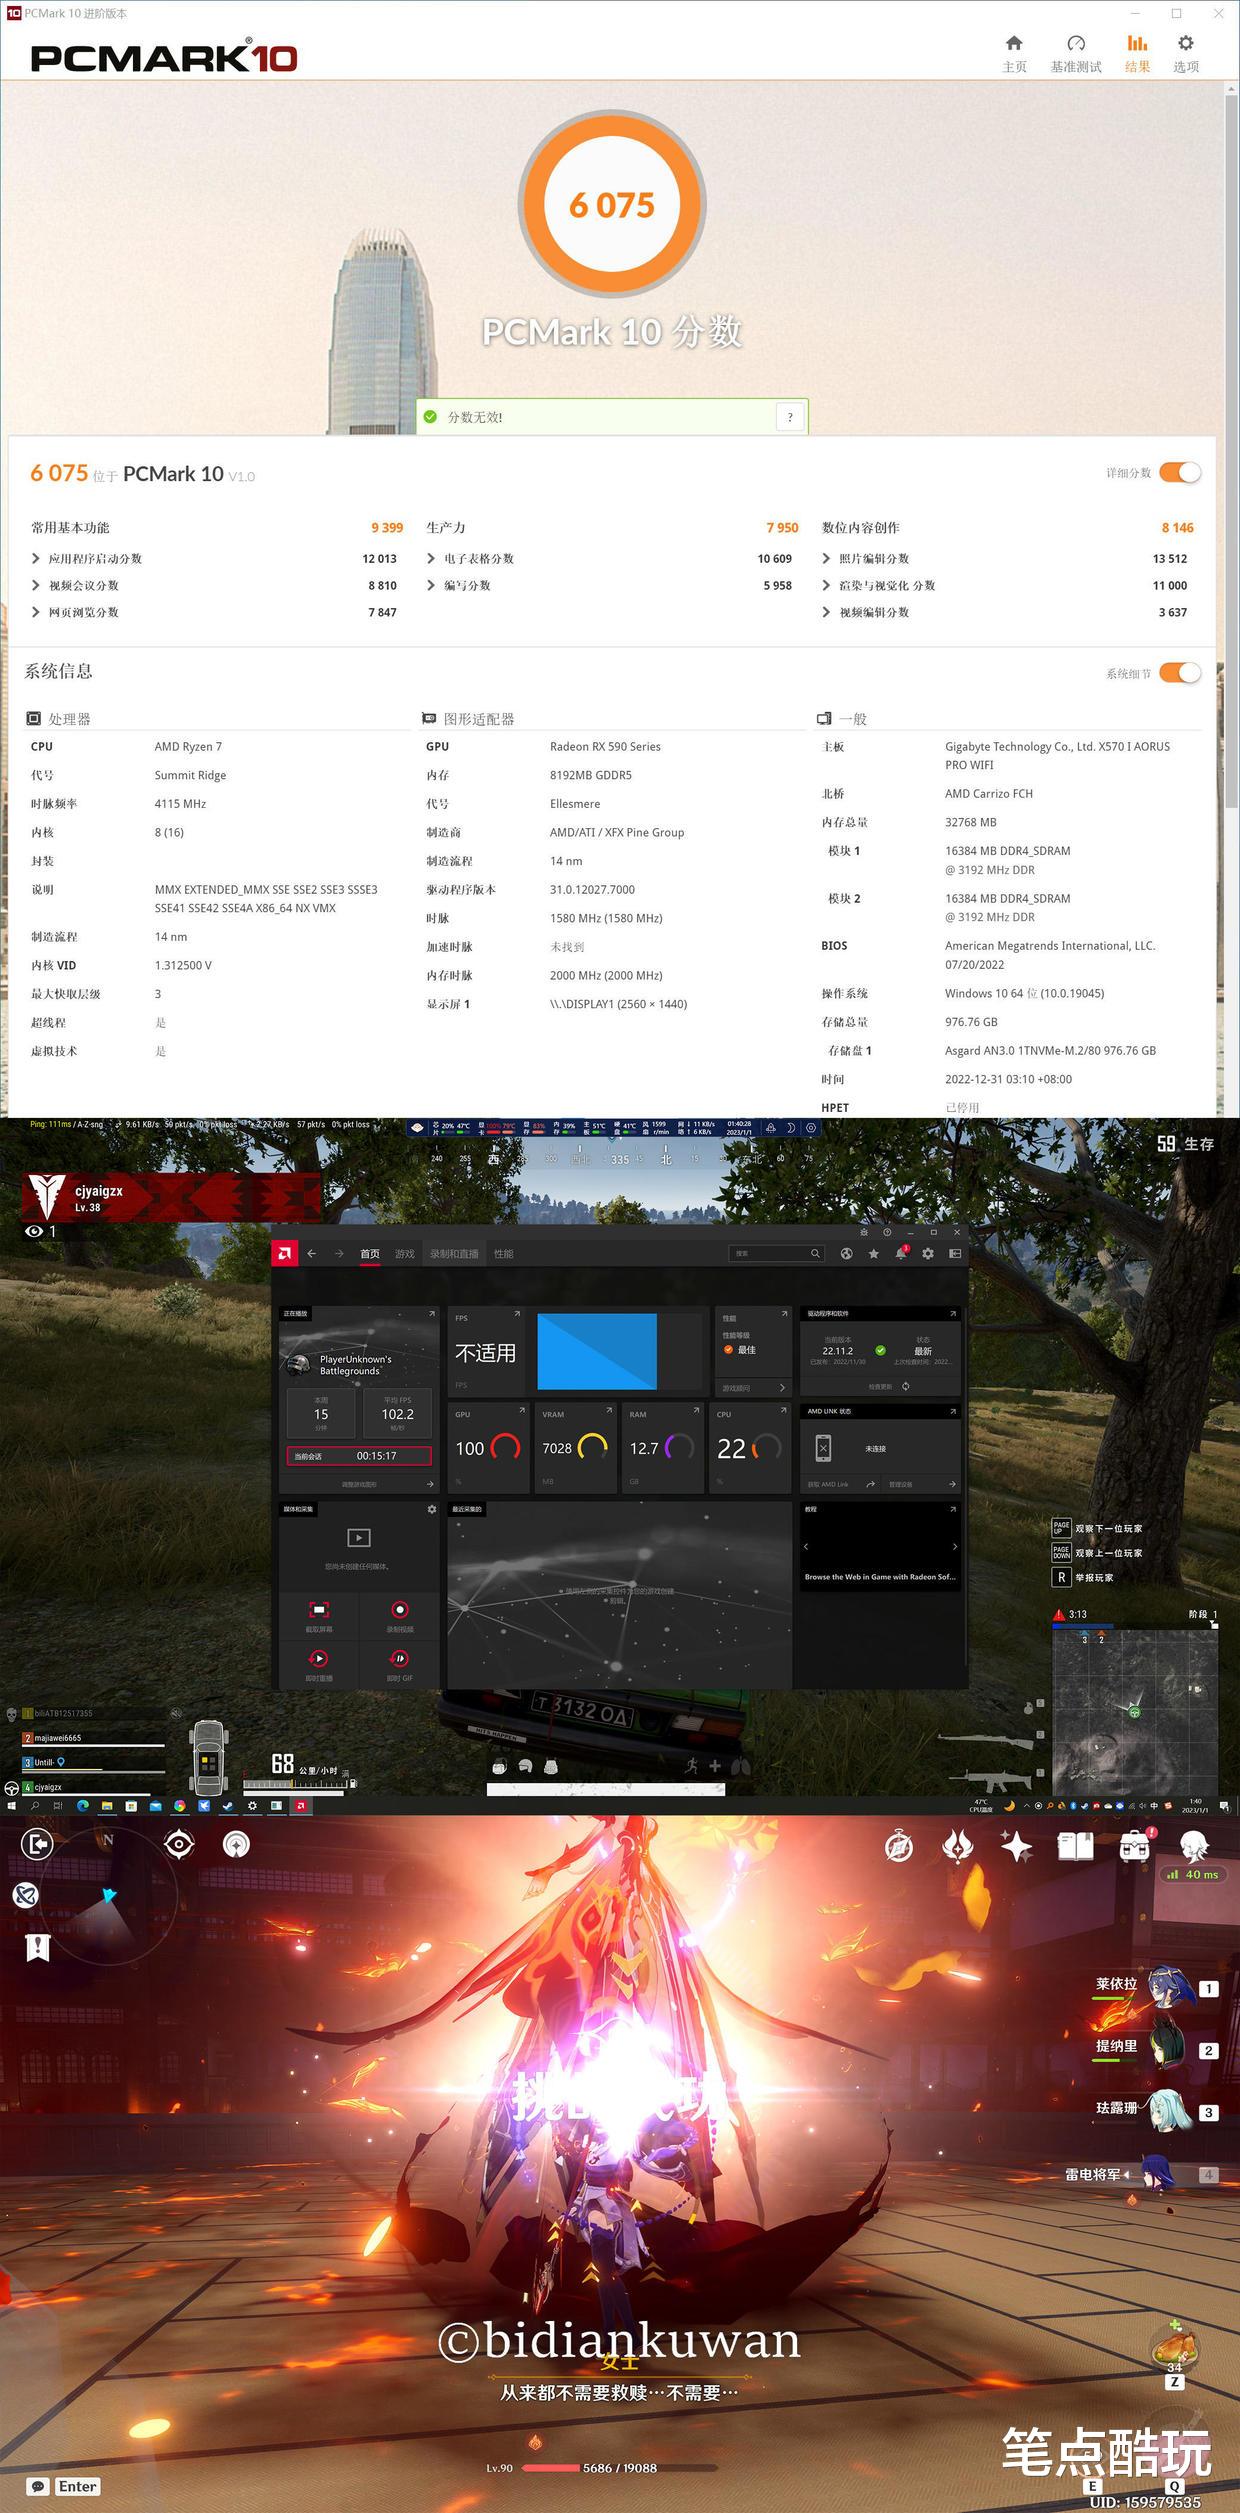The width and height of the screenshot is (1240, 2513).
Task: Select the 首页 tab in Radeon Software
Action: tap(370, 1254)
